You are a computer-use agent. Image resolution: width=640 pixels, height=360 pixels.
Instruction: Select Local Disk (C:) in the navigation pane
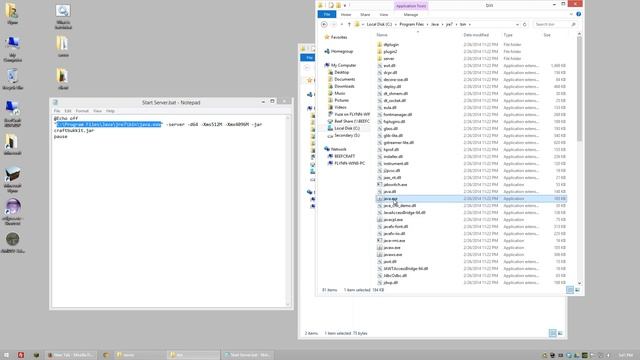(347, 128)
